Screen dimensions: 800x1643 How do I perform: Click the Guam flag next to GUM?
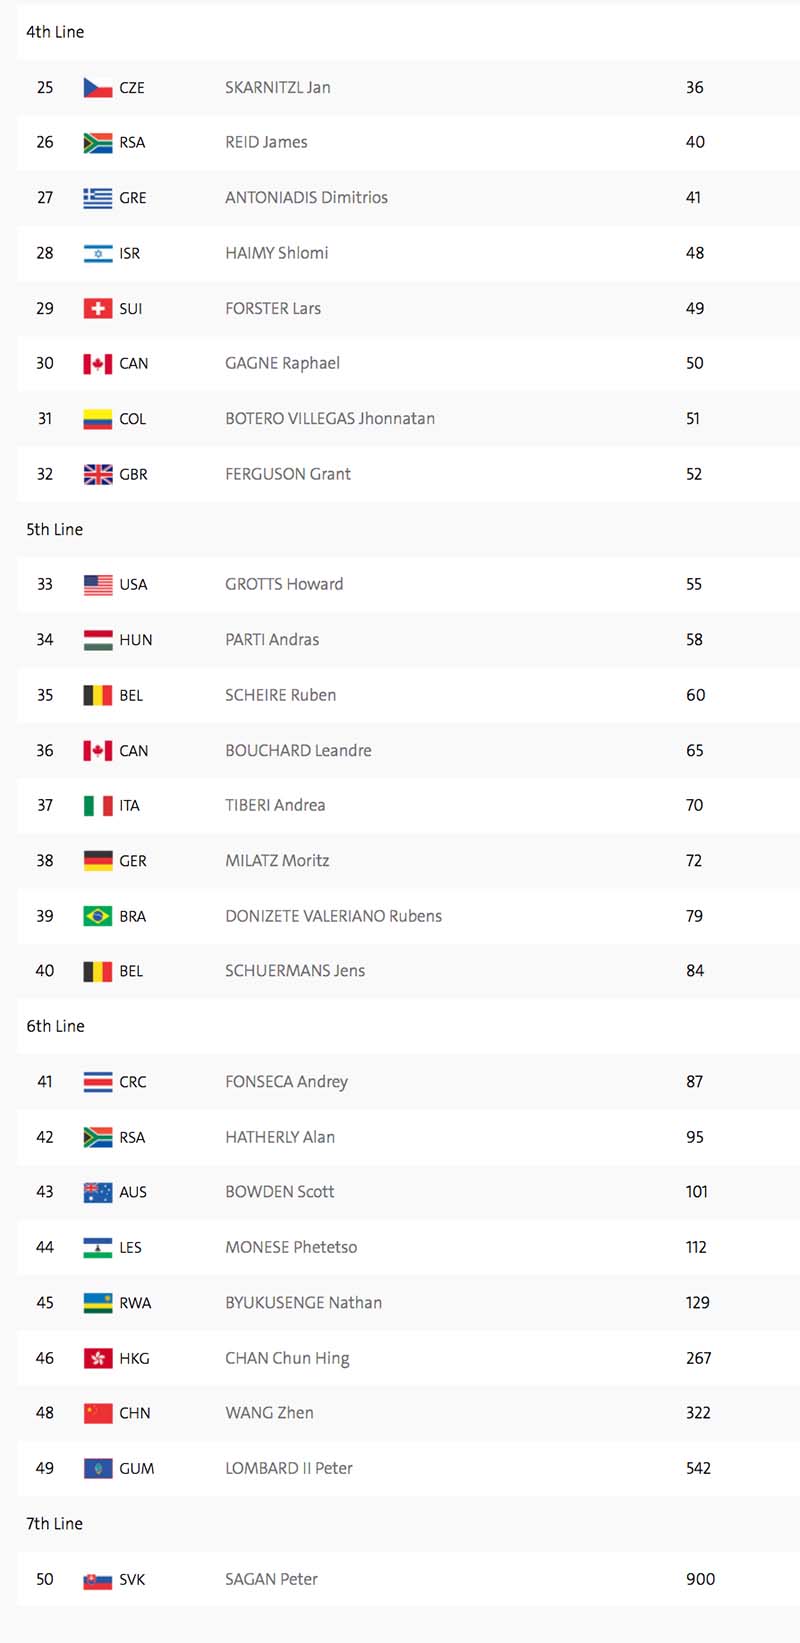pos(97,1469)
